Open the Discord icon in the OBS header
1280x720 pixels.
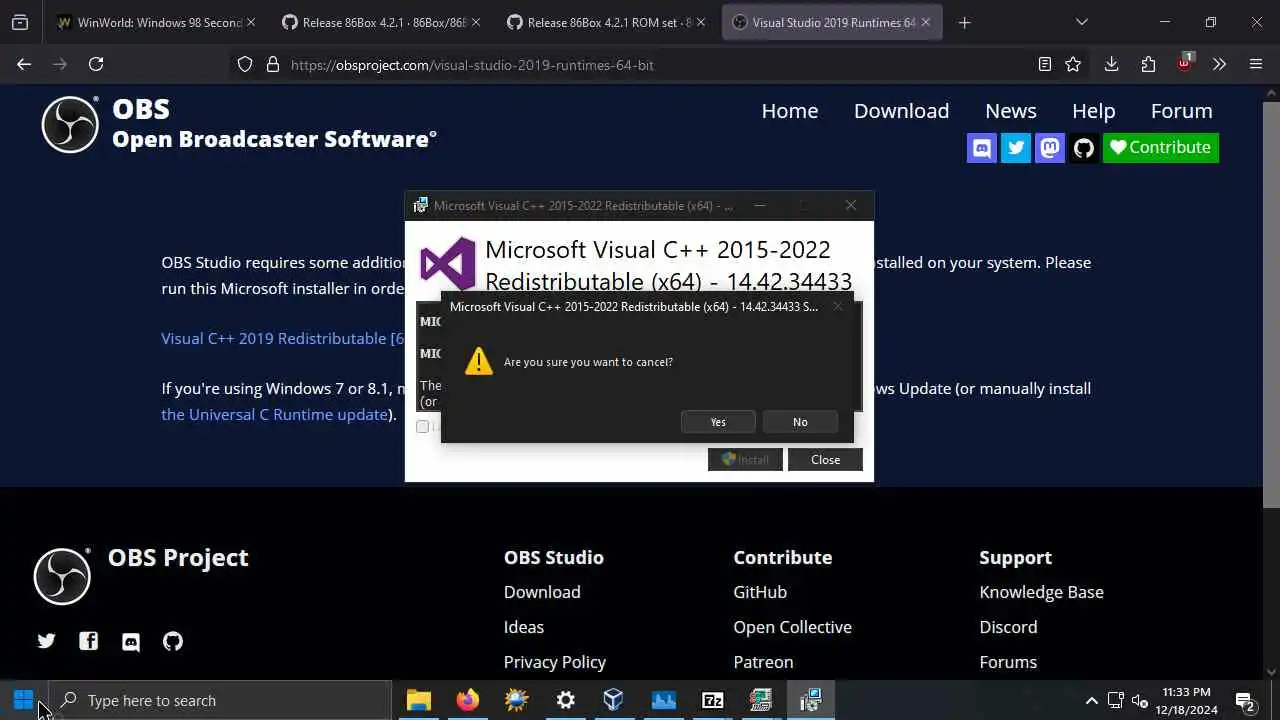click(x=982, y=148)
